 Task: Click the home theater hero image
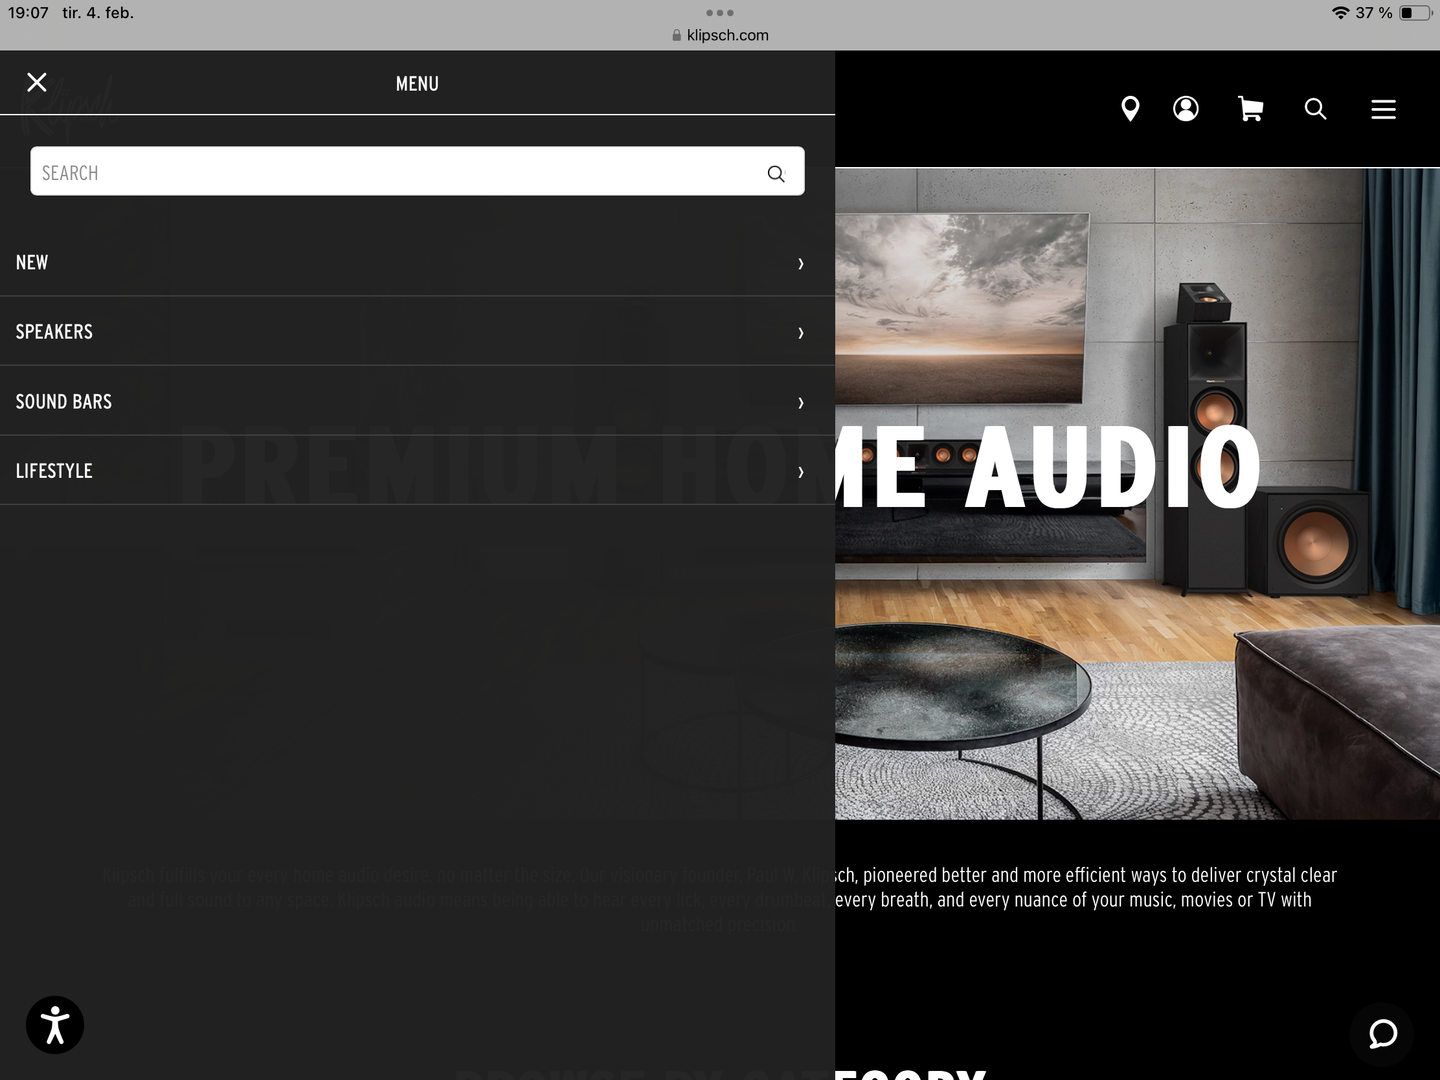point(1137,494)
